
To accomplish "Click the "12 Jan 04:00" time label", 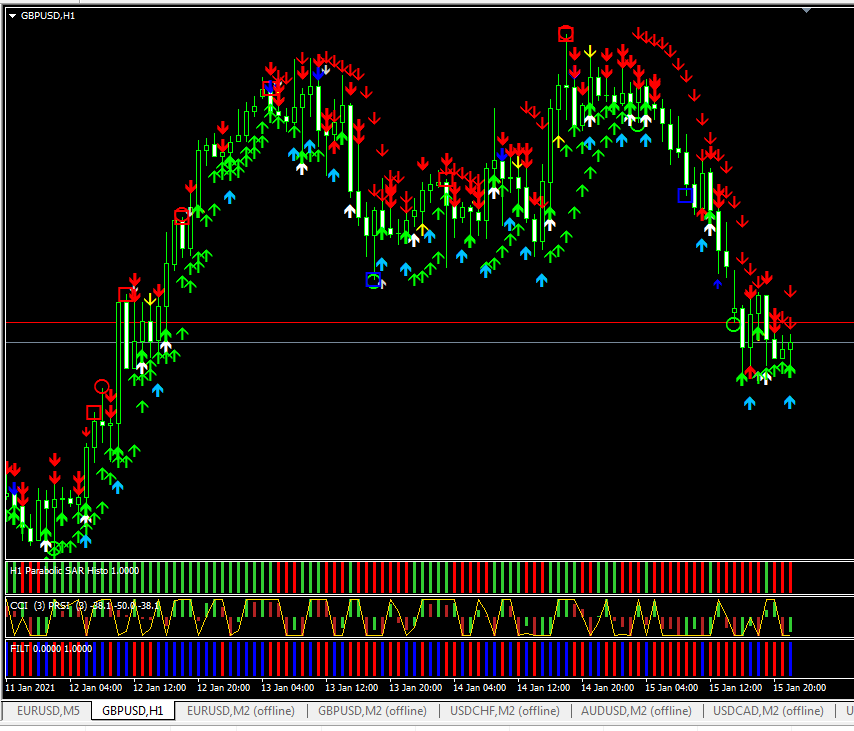I will point(96,687).
